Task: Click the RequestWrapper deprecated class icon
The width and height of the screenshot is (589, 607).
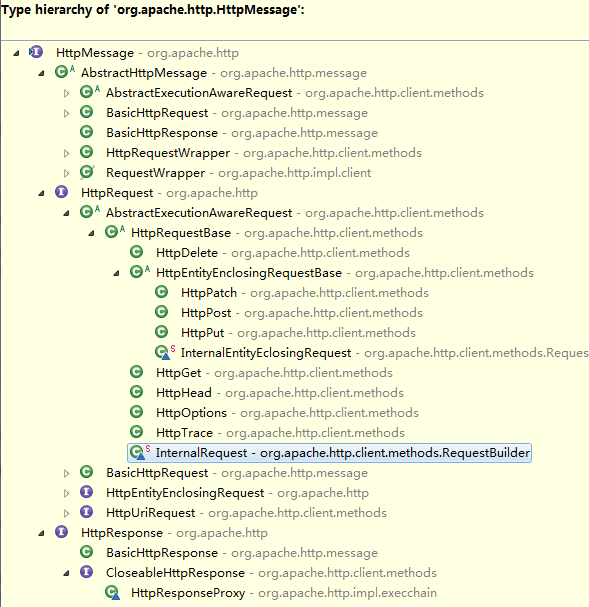Action: (x=87, y=172)
